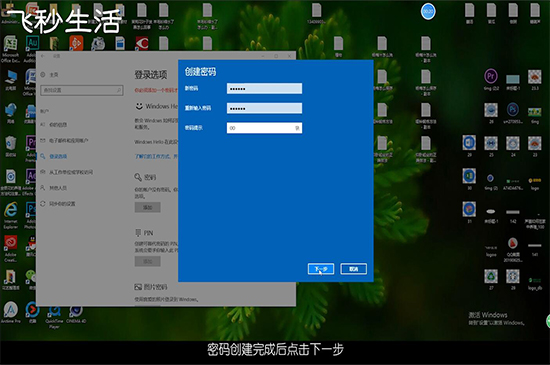Click the blue round timer badge at top
Viewport: 550px width, 365px height.
(428, 11)
